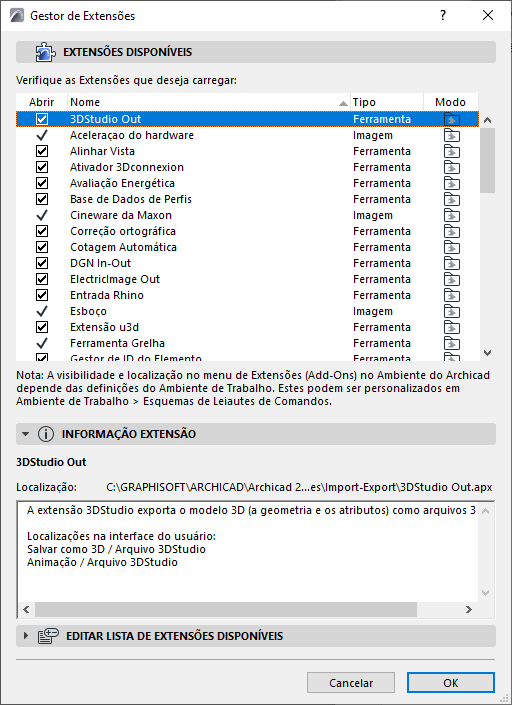Click the puzzle icon in Extensões Disponíveis header
This screenshot has height=705, width=512.
[x=45, y=52]
